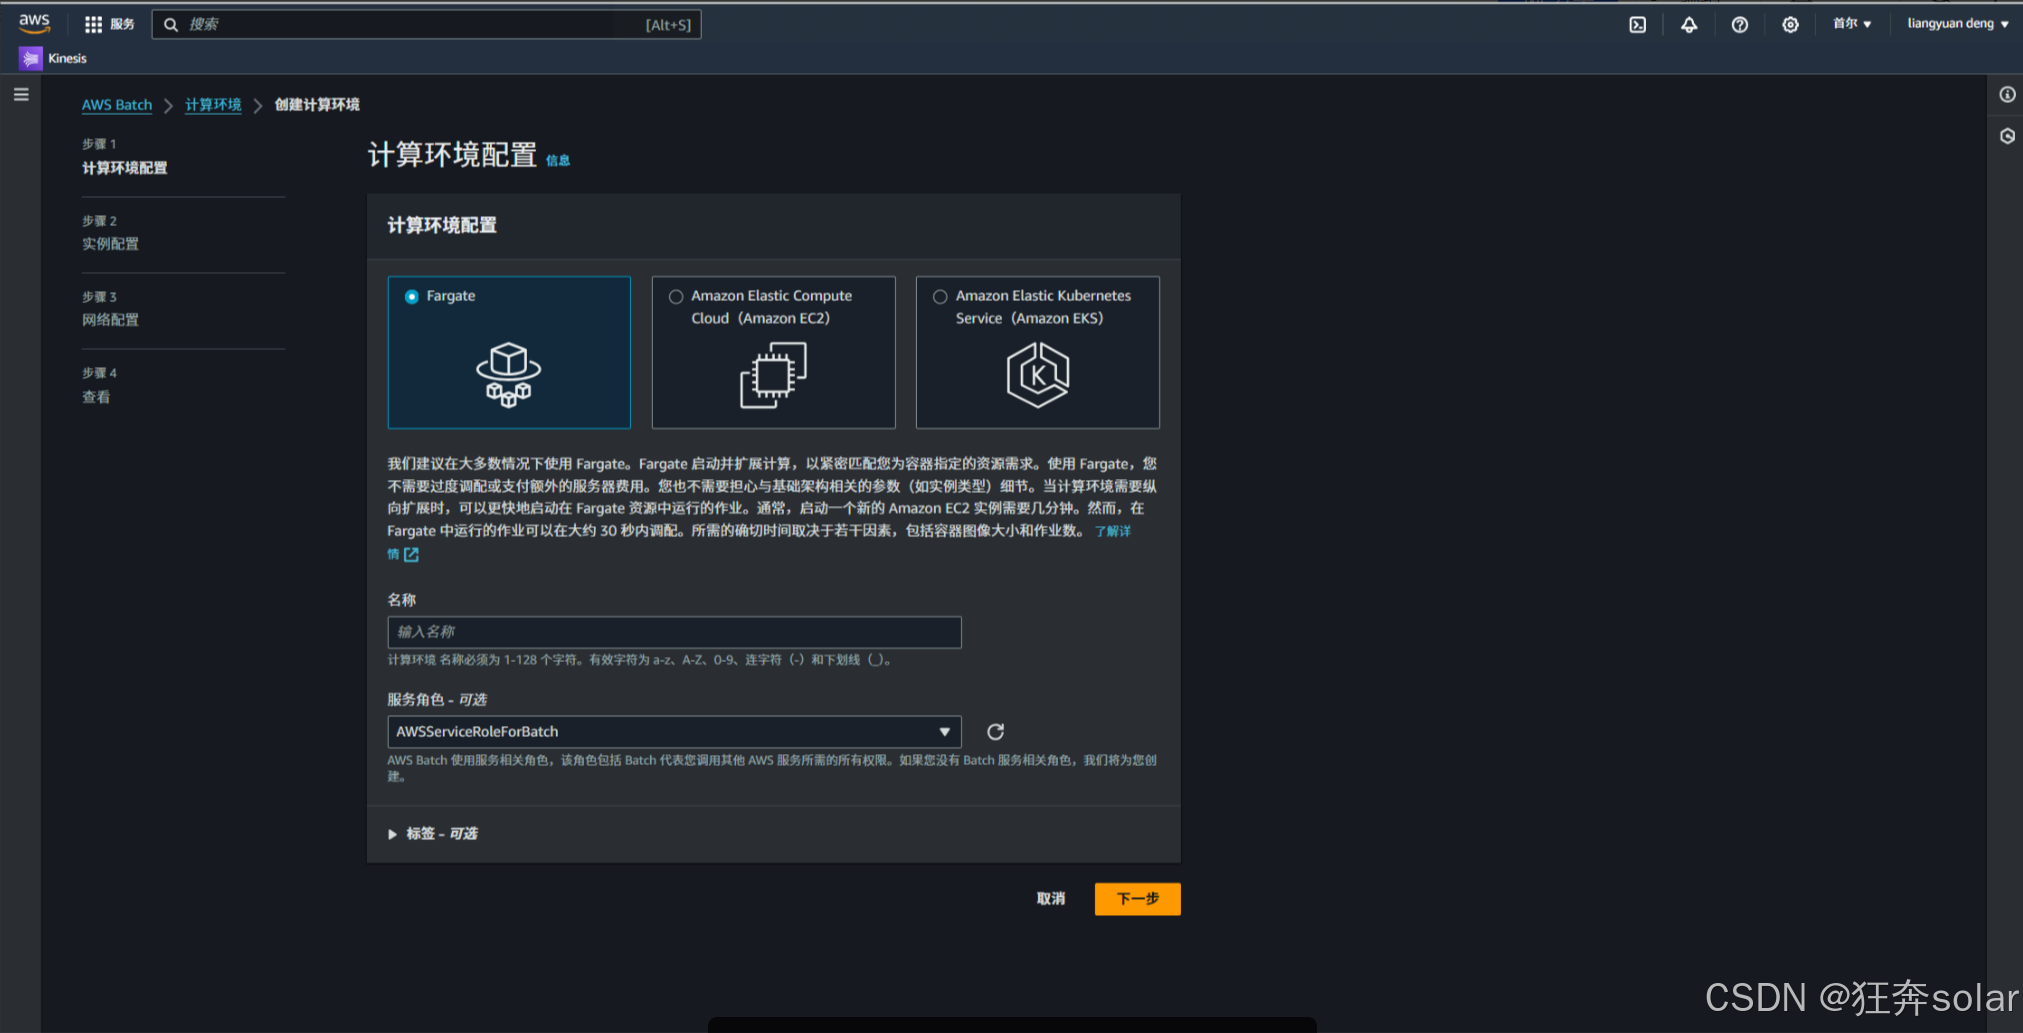The width and height of the screenshot is (2023, 1033).
Task: Open the info panel icon on right edge
Action: click(2007, 95)
